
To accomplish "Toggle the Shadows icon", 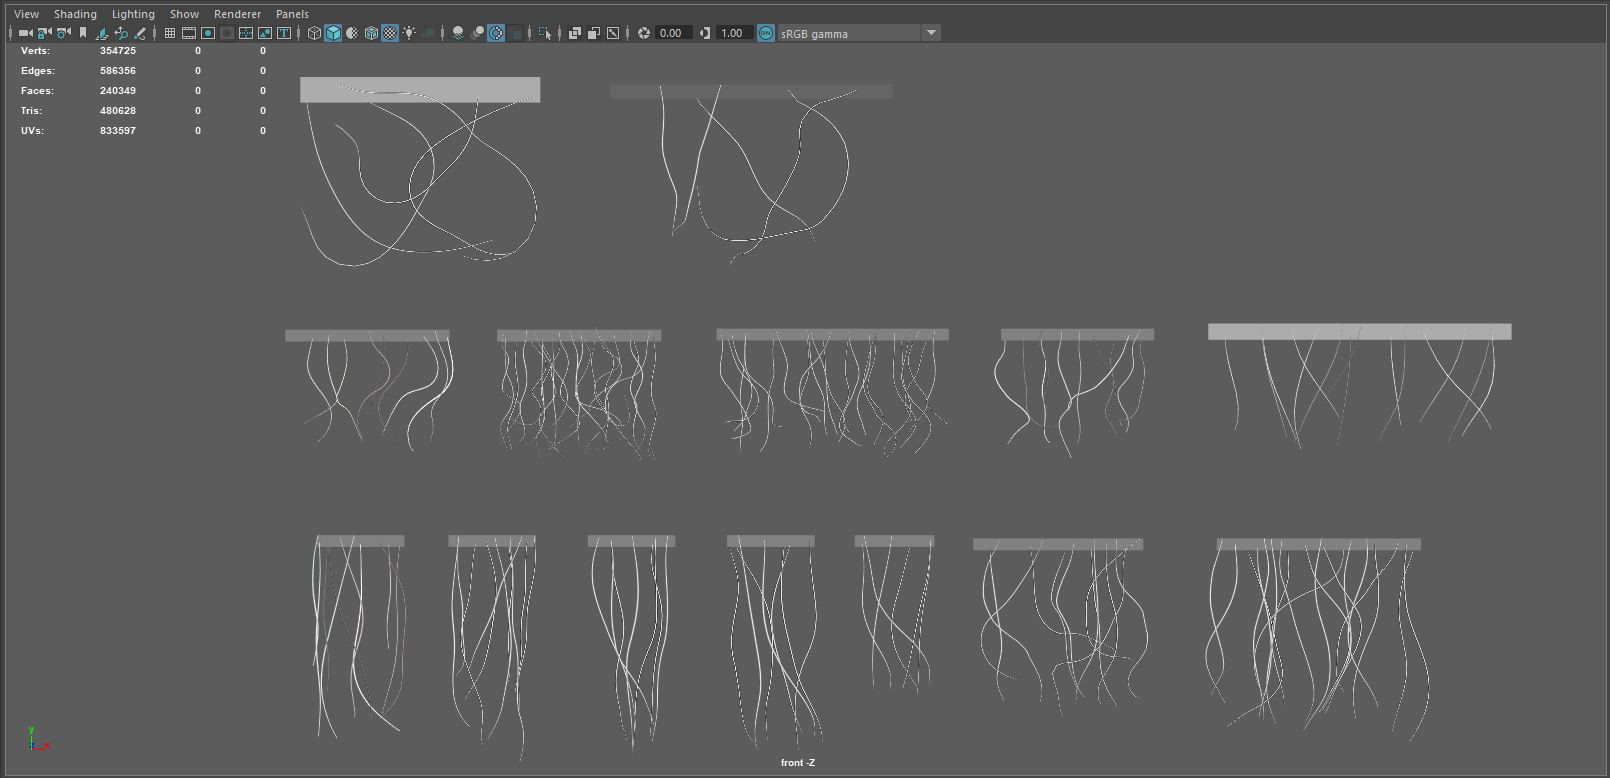I will tap(429, 33).
